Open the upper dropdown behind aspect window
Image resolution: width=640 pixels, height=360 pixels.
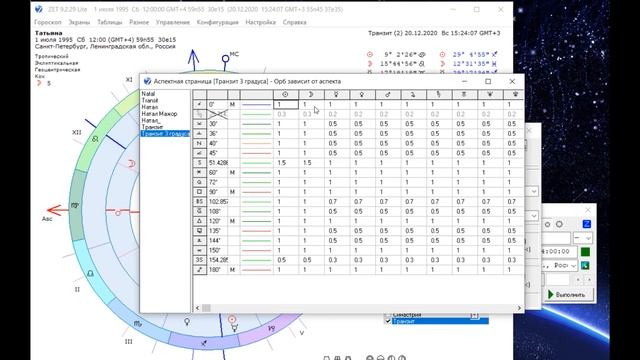pyautogui.click(x=534, y=191)
